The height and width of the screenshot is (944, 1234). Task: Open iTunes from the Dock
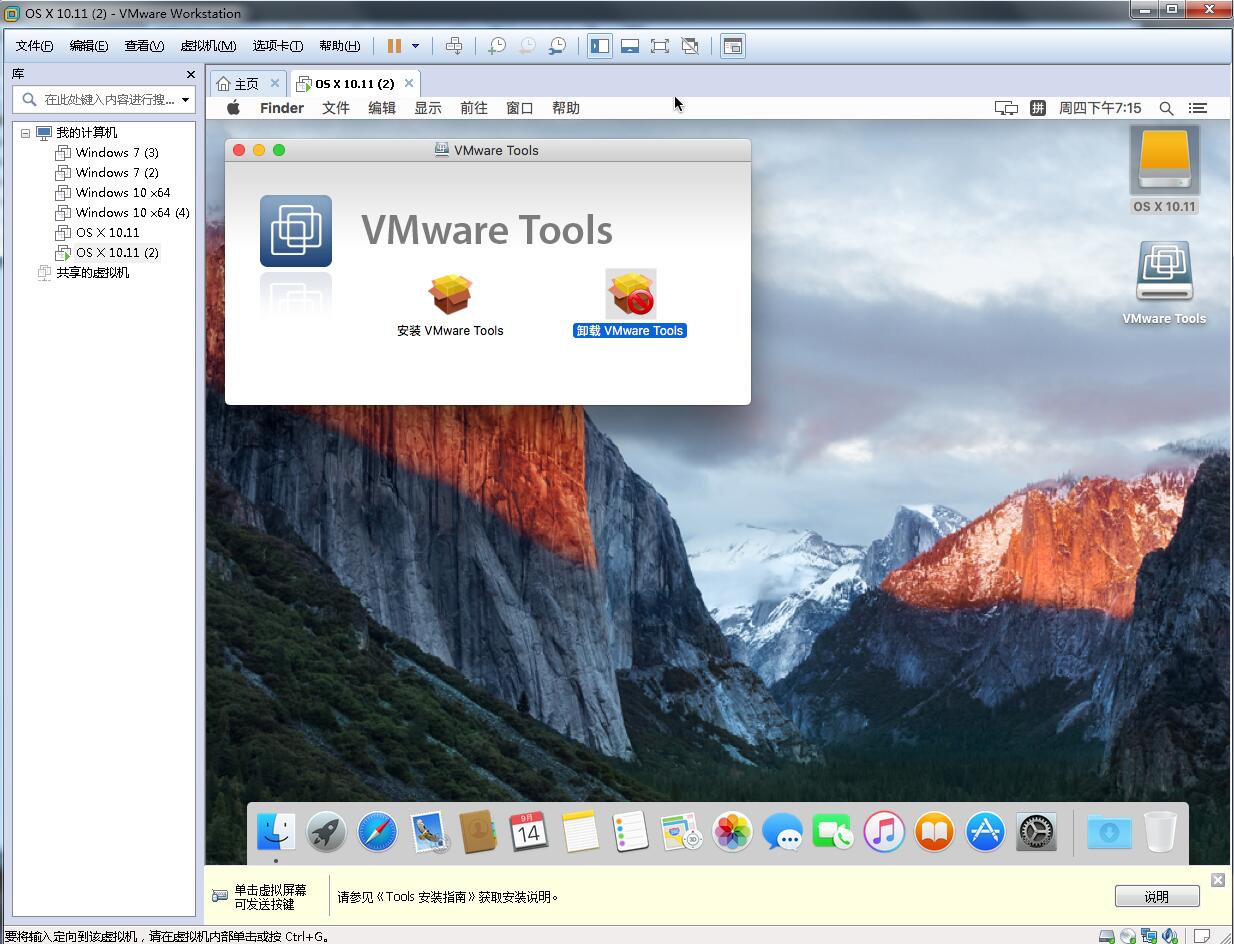pos(884,831)
